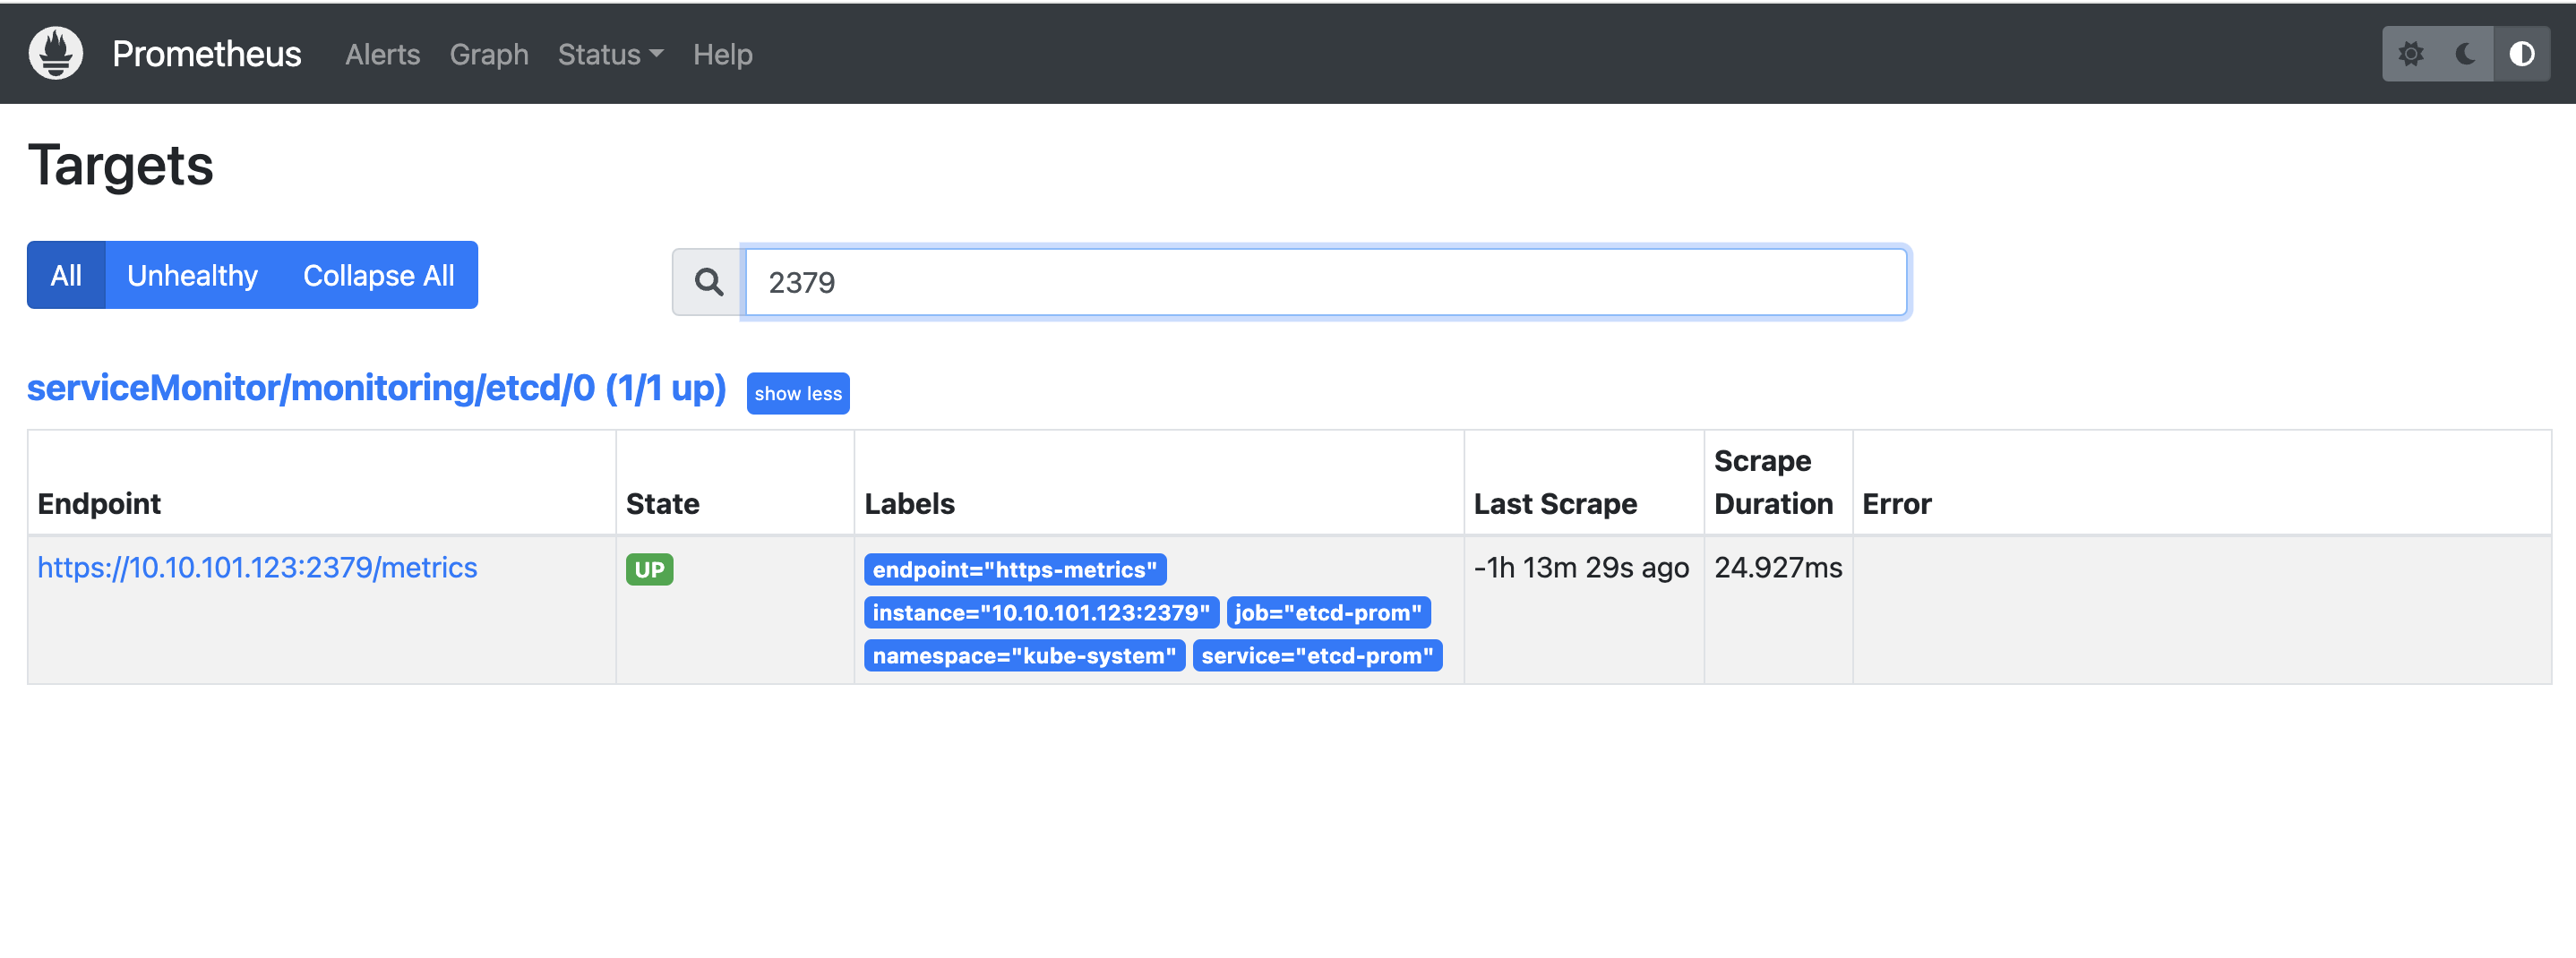Open the Alerts page
This screenshot has height=958, width=2576.
tap(382, 54)
